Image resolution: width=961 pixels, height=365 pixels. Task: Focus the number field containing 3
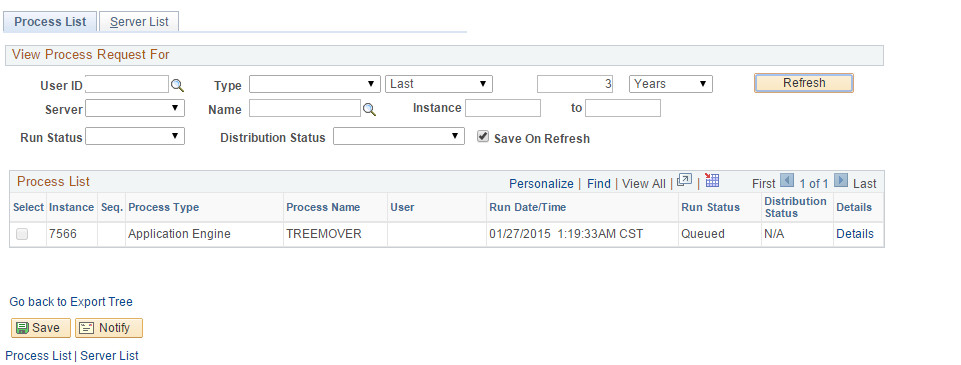(575, 84)
